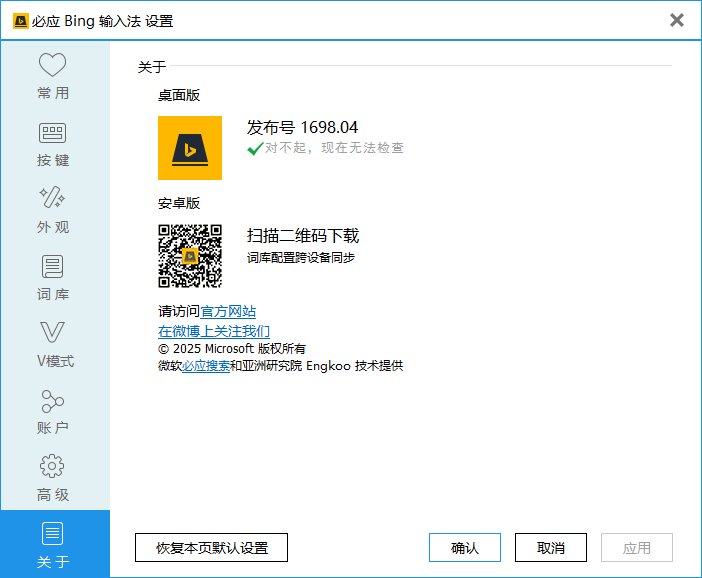Click the greyed-out 应用 button
Screen dimensions: 702x578
[x=636, y=548]
